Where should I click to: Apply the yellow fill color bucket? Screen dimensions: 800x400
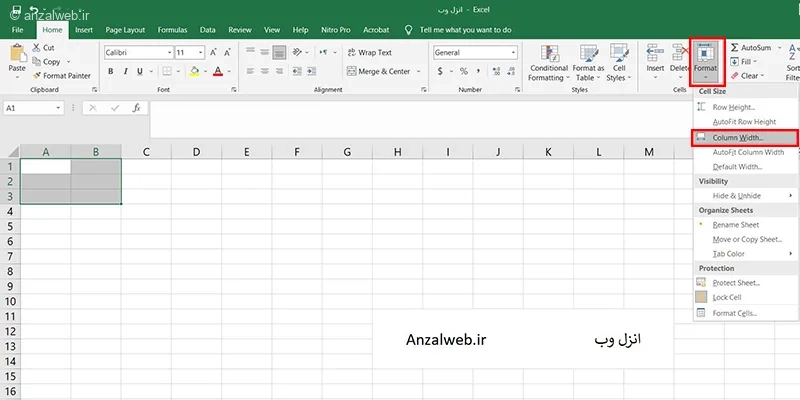pos(194,71)
